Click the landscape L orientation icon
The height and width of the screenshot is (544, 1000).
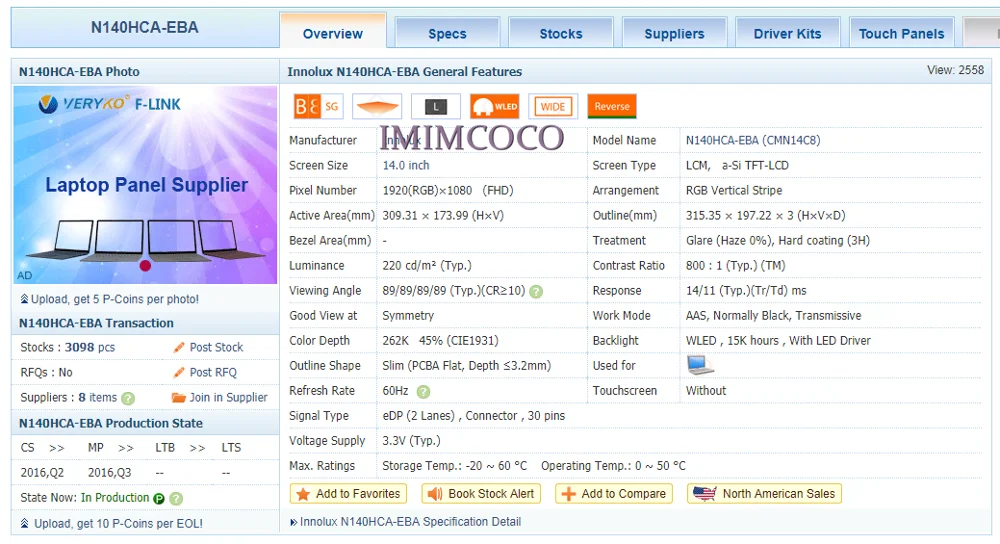(x=436, y=107)
